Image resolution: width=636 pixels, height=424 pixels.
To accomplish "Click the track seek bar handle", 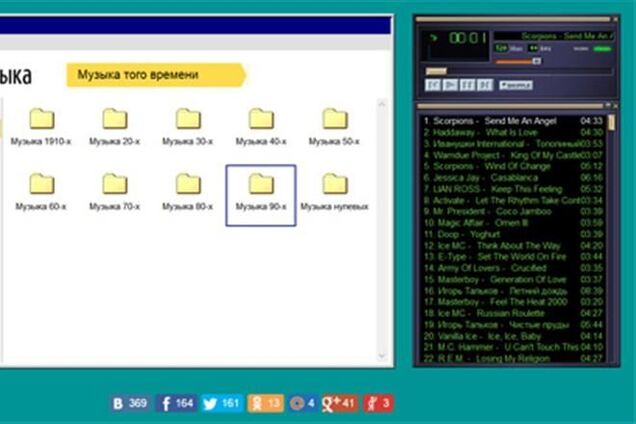I will pyautogui.click(x=436, y=71).
